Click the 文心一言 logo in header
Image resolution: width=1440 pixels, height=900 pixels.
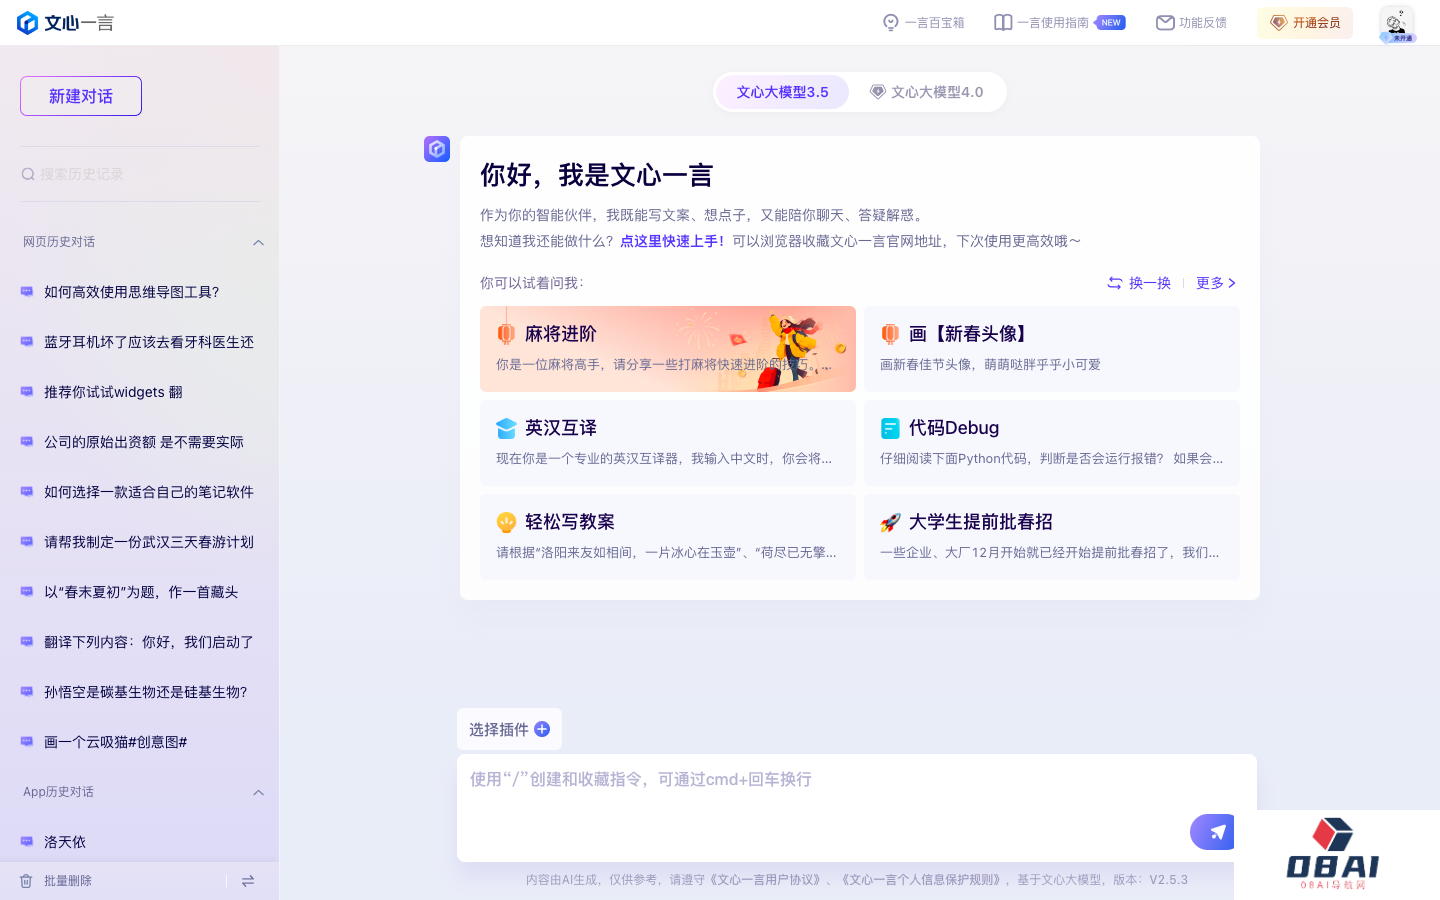coord(66,22)
